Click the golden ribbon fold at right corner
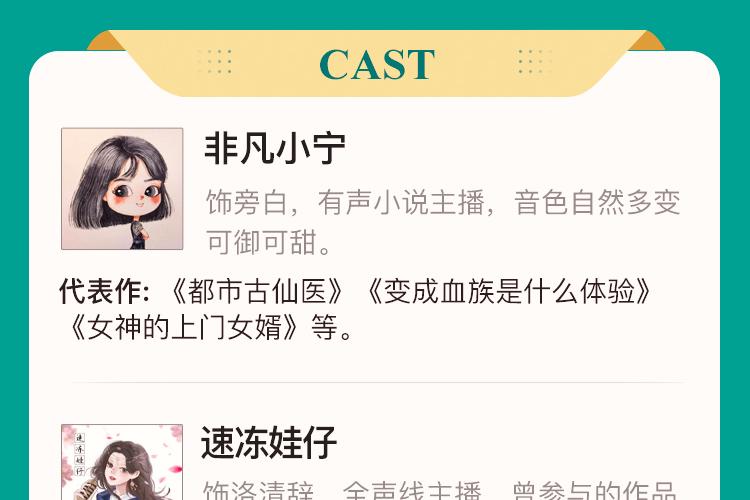The width and height of the screenshot is (750, 500). click(646, 41)
